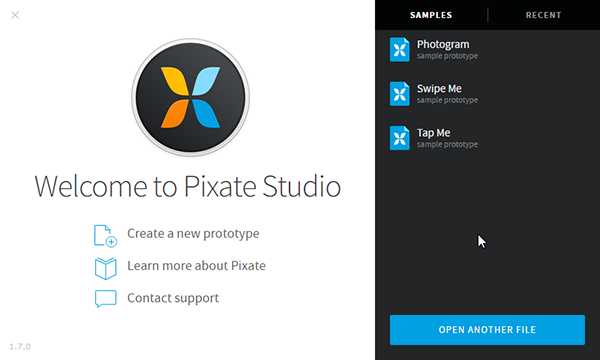
Task: Click the version number 1.7.0 label
Action: 20,347
